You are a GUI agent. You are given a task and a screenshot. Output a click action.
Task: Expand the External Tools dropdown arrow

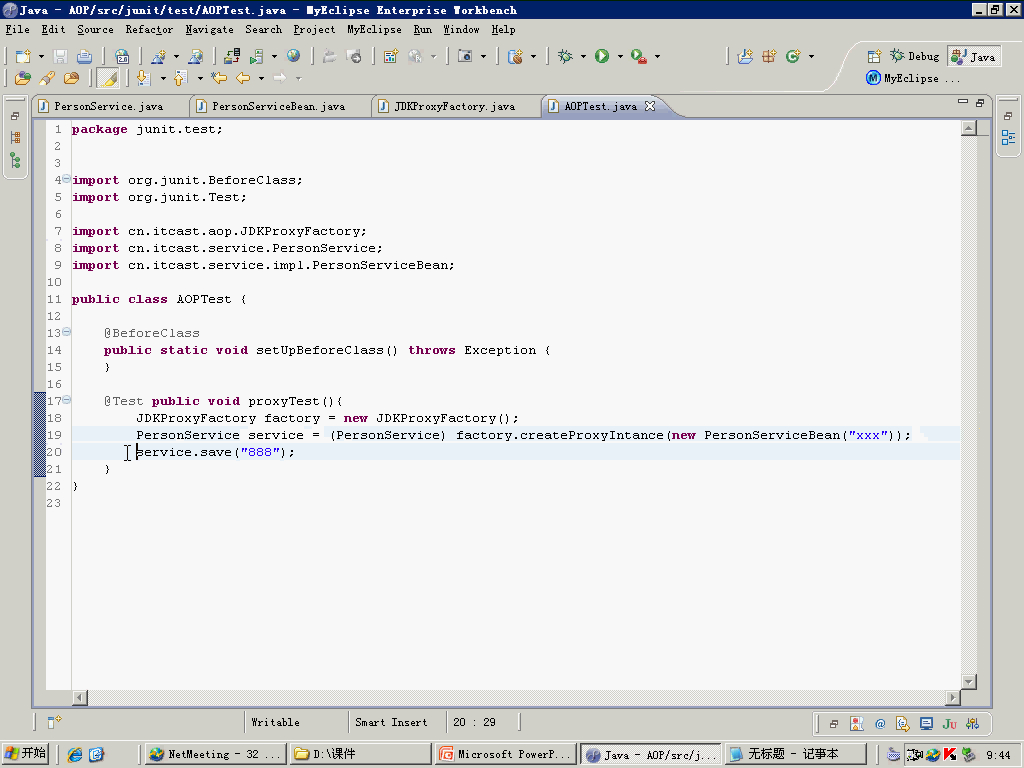tap(657, 57)
